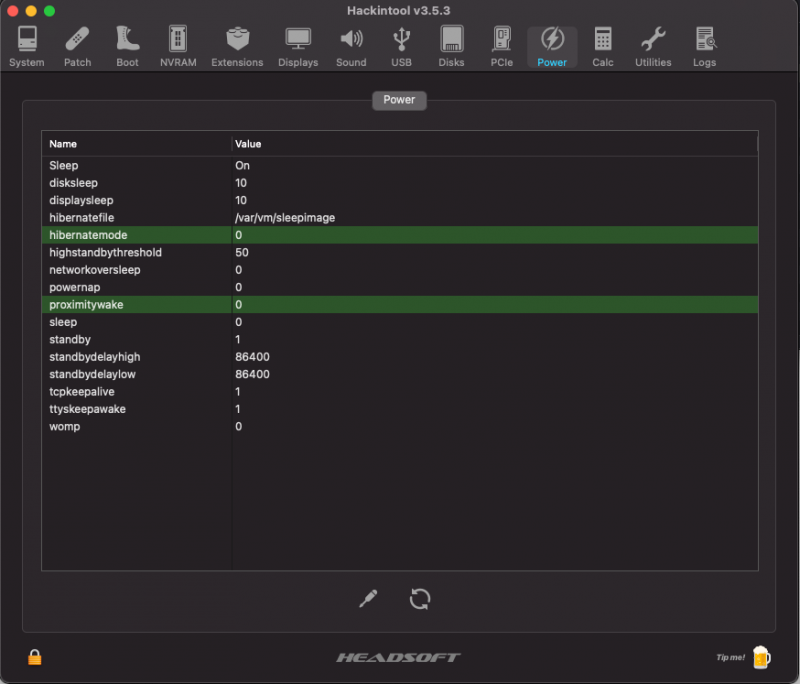
Task: Select the powernap row
Action: click(x=399, y=287)
